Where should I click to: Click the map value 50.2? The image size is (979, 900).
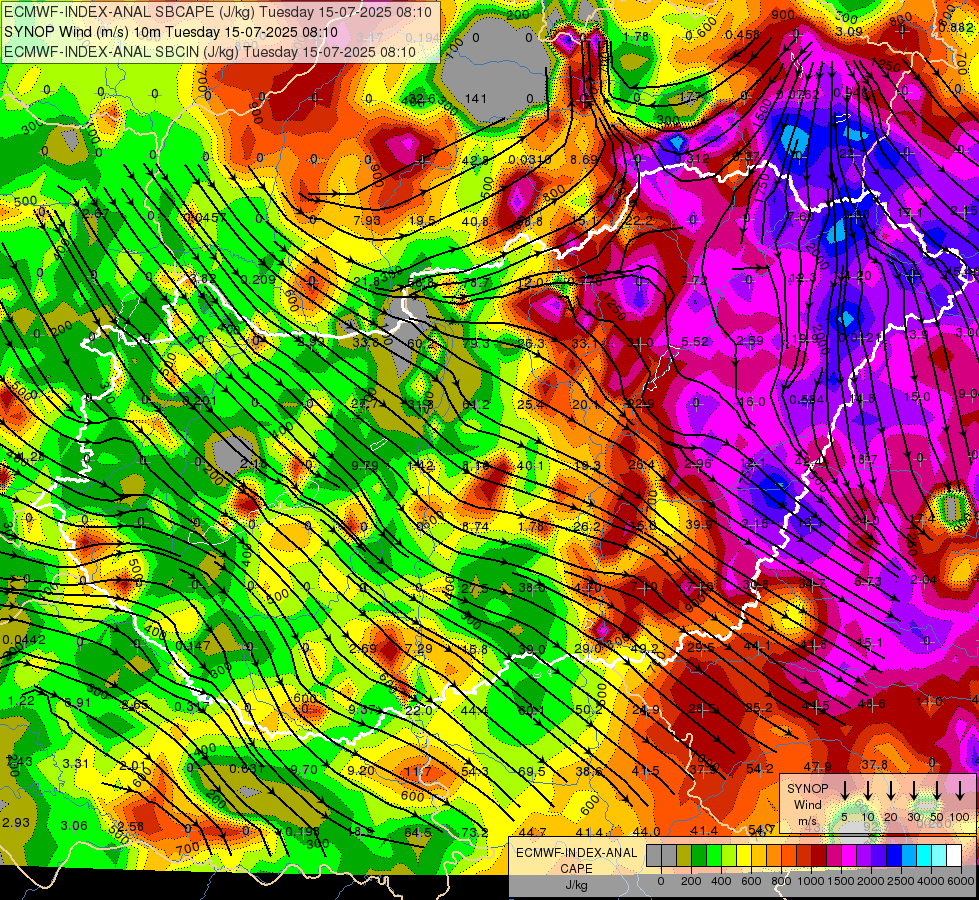click(x=588, y=710)
